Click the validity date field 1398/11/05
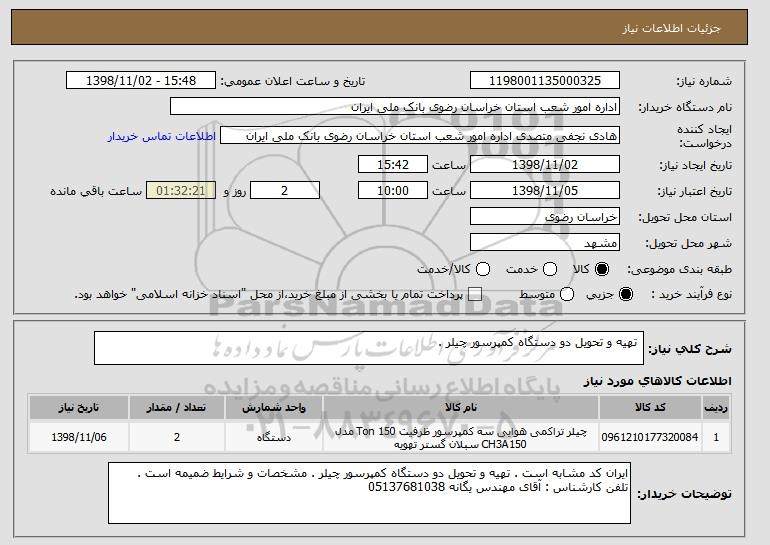This screenshot has width=770, height=545. [545, 191]
